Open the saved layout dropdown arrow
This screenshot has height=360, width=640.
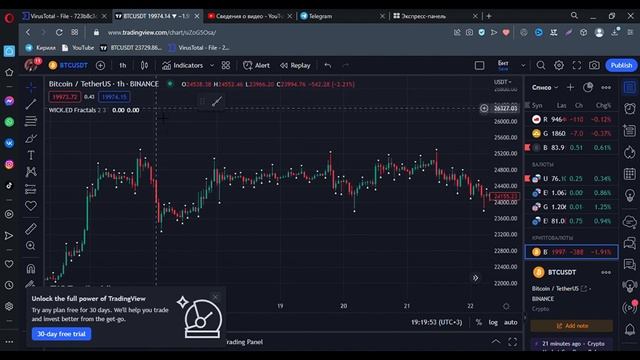pos(523,65)
